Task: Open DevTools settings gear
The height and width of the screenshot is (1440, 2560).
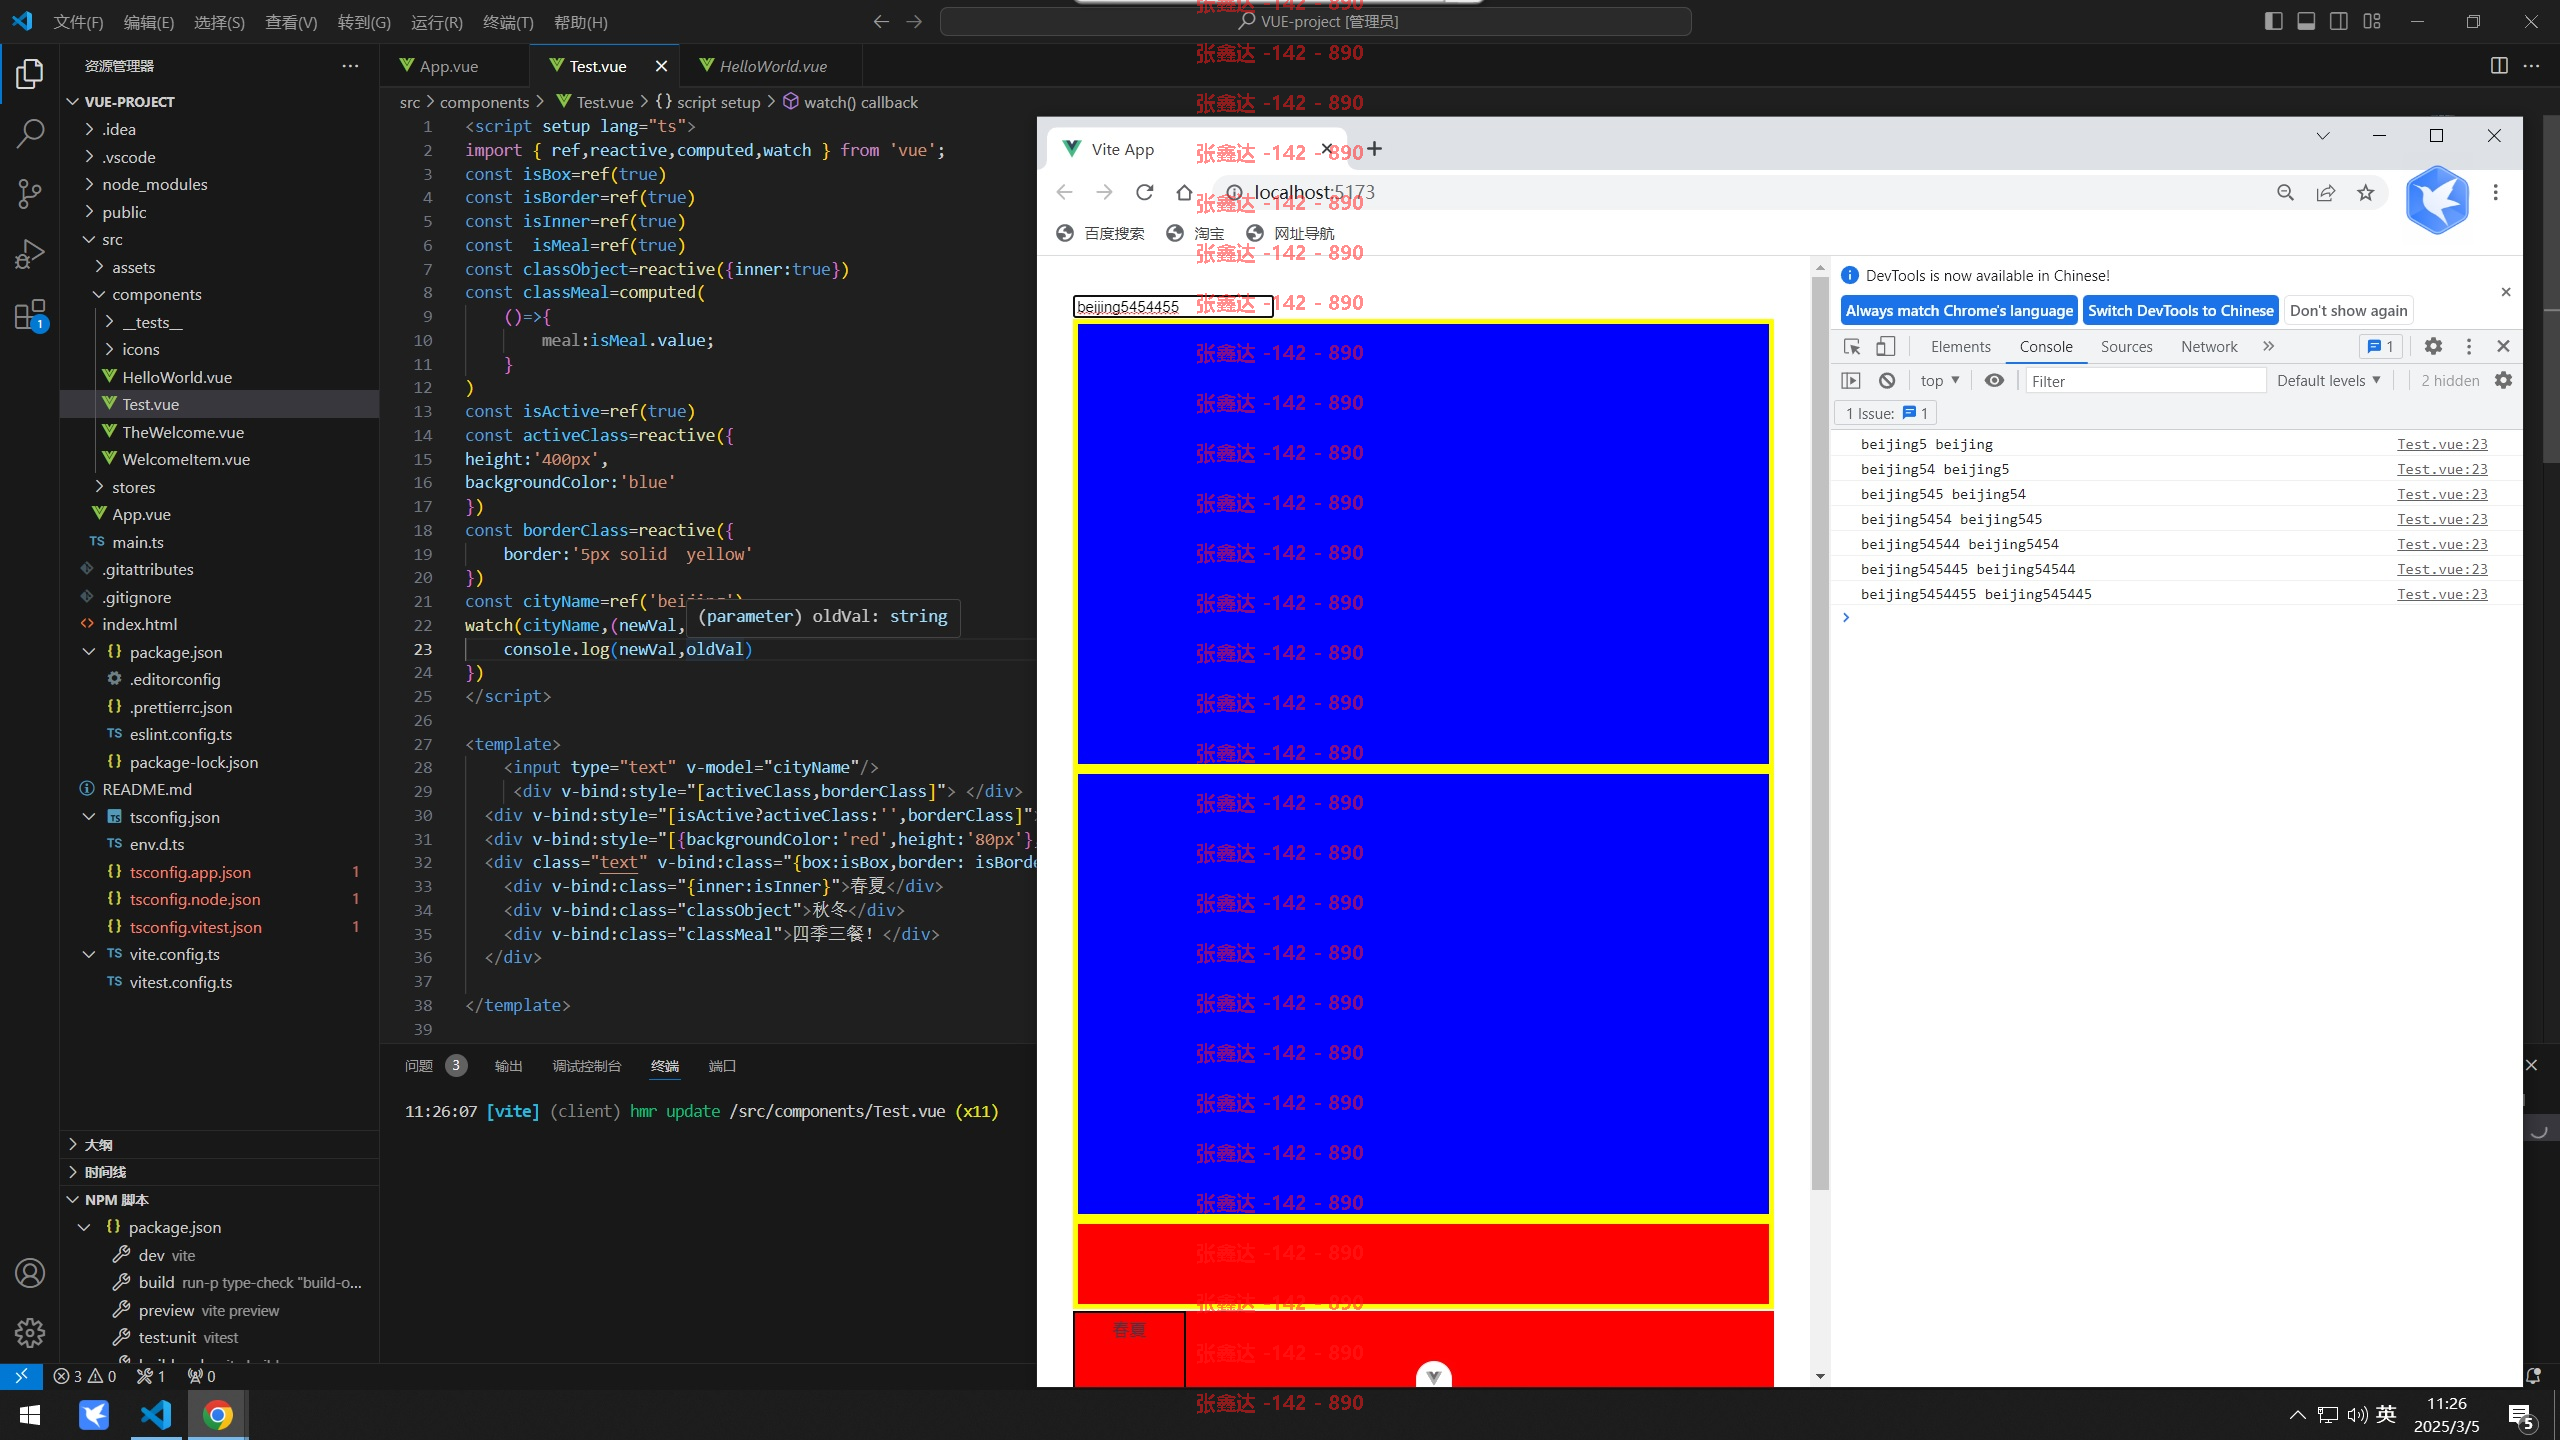Action: tap(2433, 346)
